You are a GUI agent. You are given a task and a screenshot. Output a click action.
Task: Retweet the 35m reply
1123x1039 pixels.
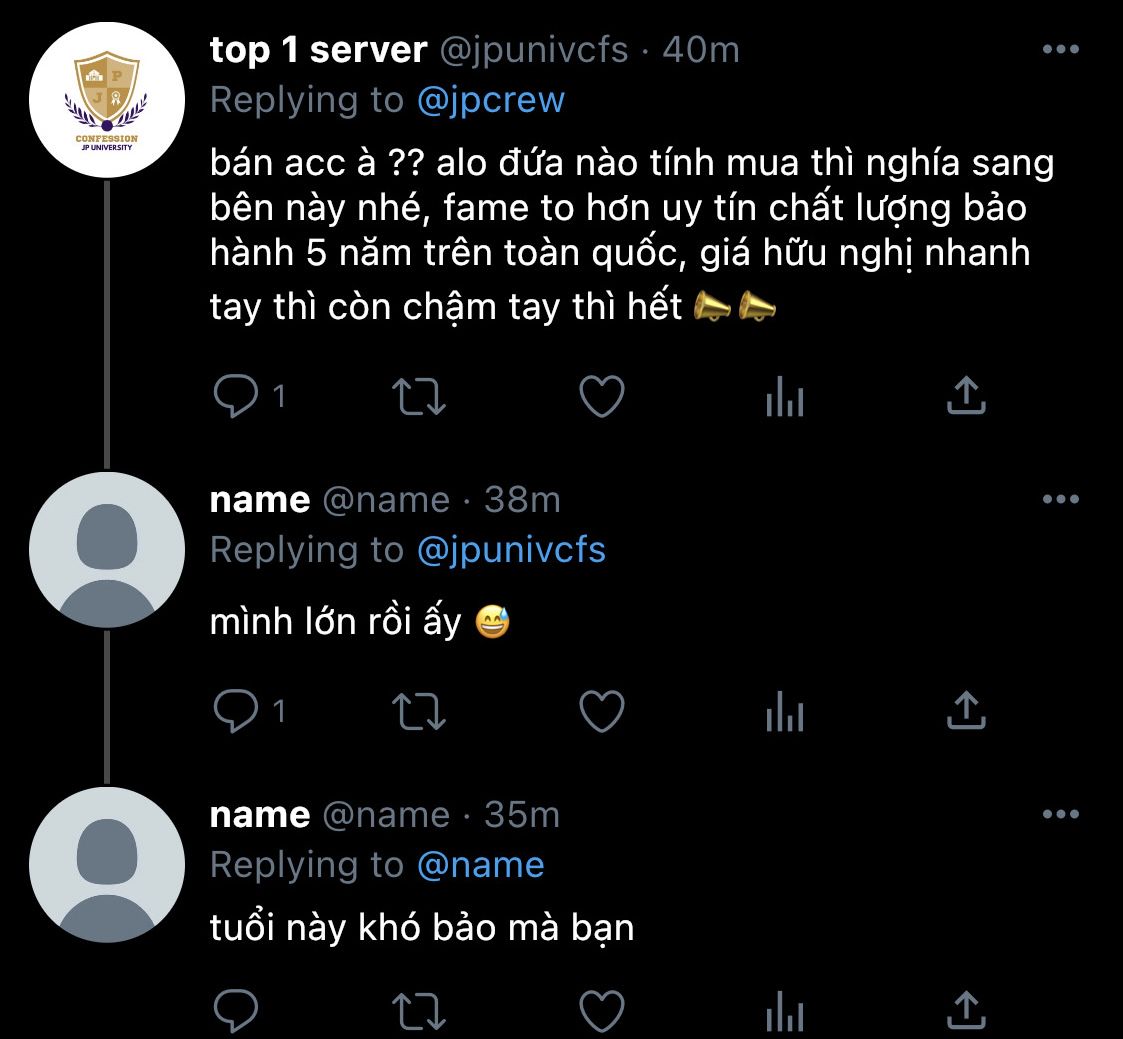pyautogui.click(x=419, y=1011)
